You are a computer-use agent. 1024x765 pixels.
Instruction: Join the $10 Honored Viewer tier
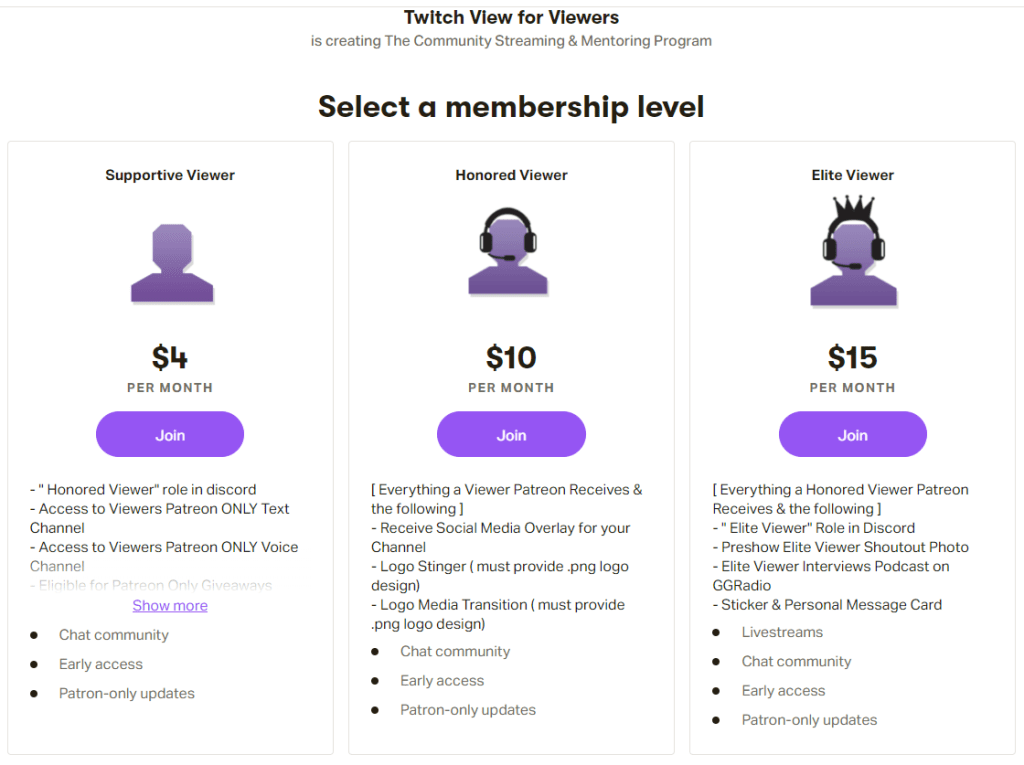pos(511,435)
